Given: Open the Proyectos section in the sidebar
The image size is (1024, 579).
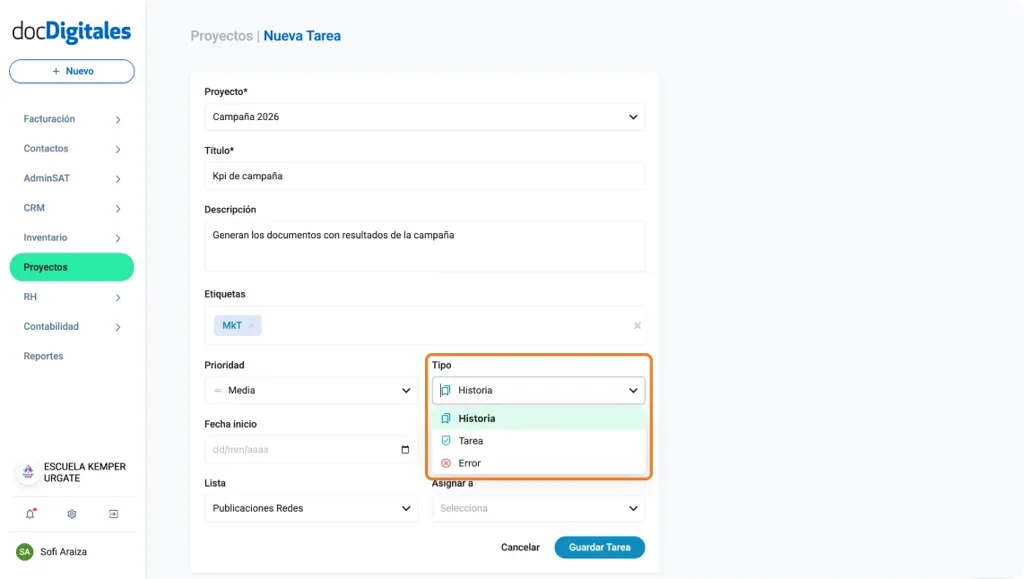Looking at the screenshot, I should click(x=70, y=267).
